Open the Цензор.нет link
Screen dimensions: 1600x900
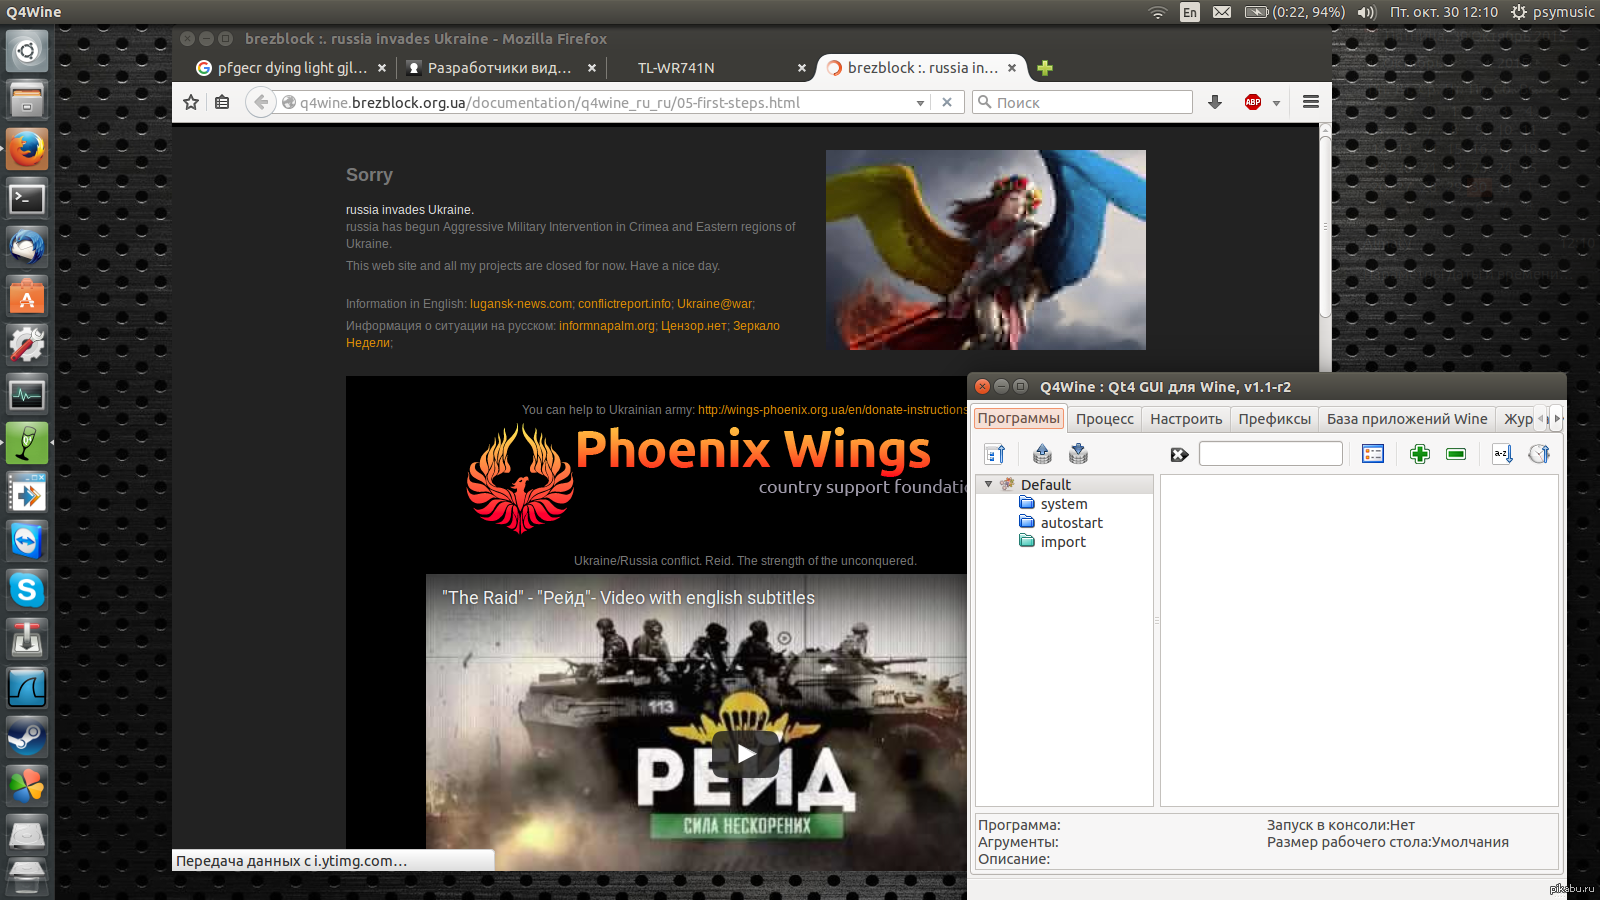(x=694, y=326)
